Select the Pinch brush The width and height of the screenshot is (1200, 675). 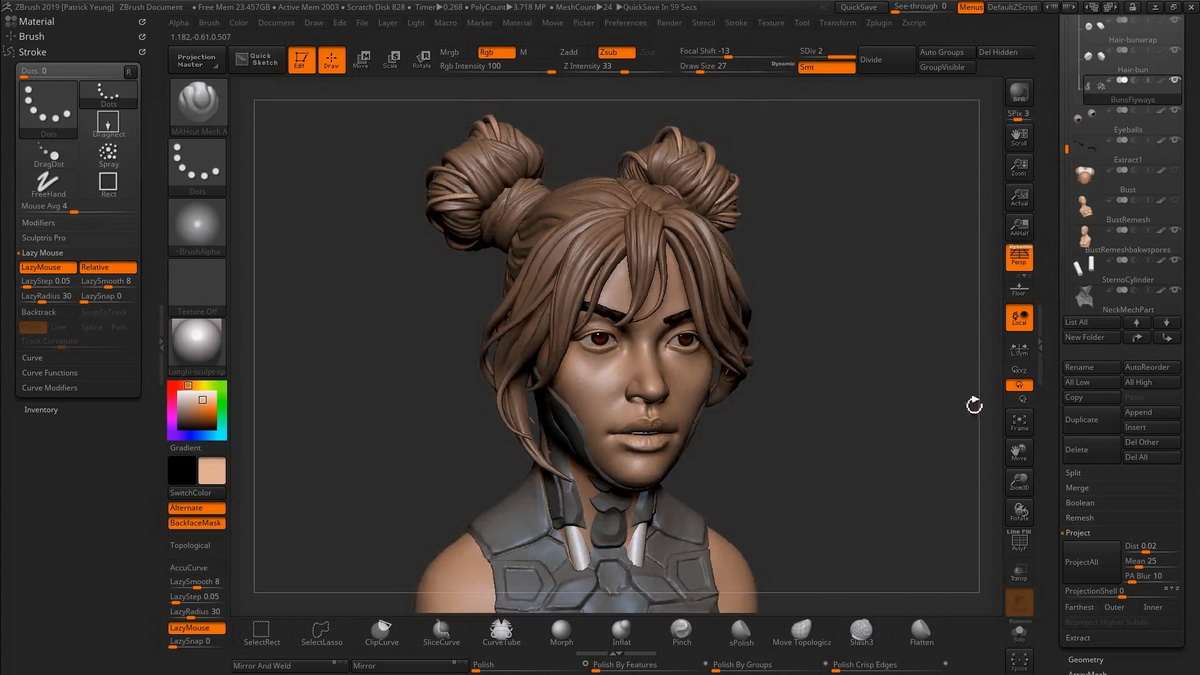[681, 633]
